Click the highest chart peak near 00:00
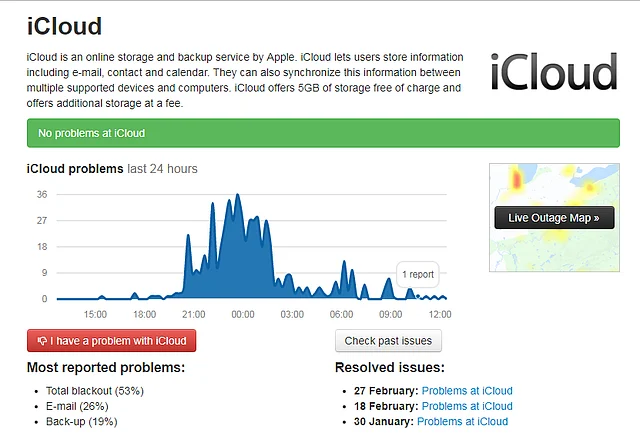 (238, 195)
